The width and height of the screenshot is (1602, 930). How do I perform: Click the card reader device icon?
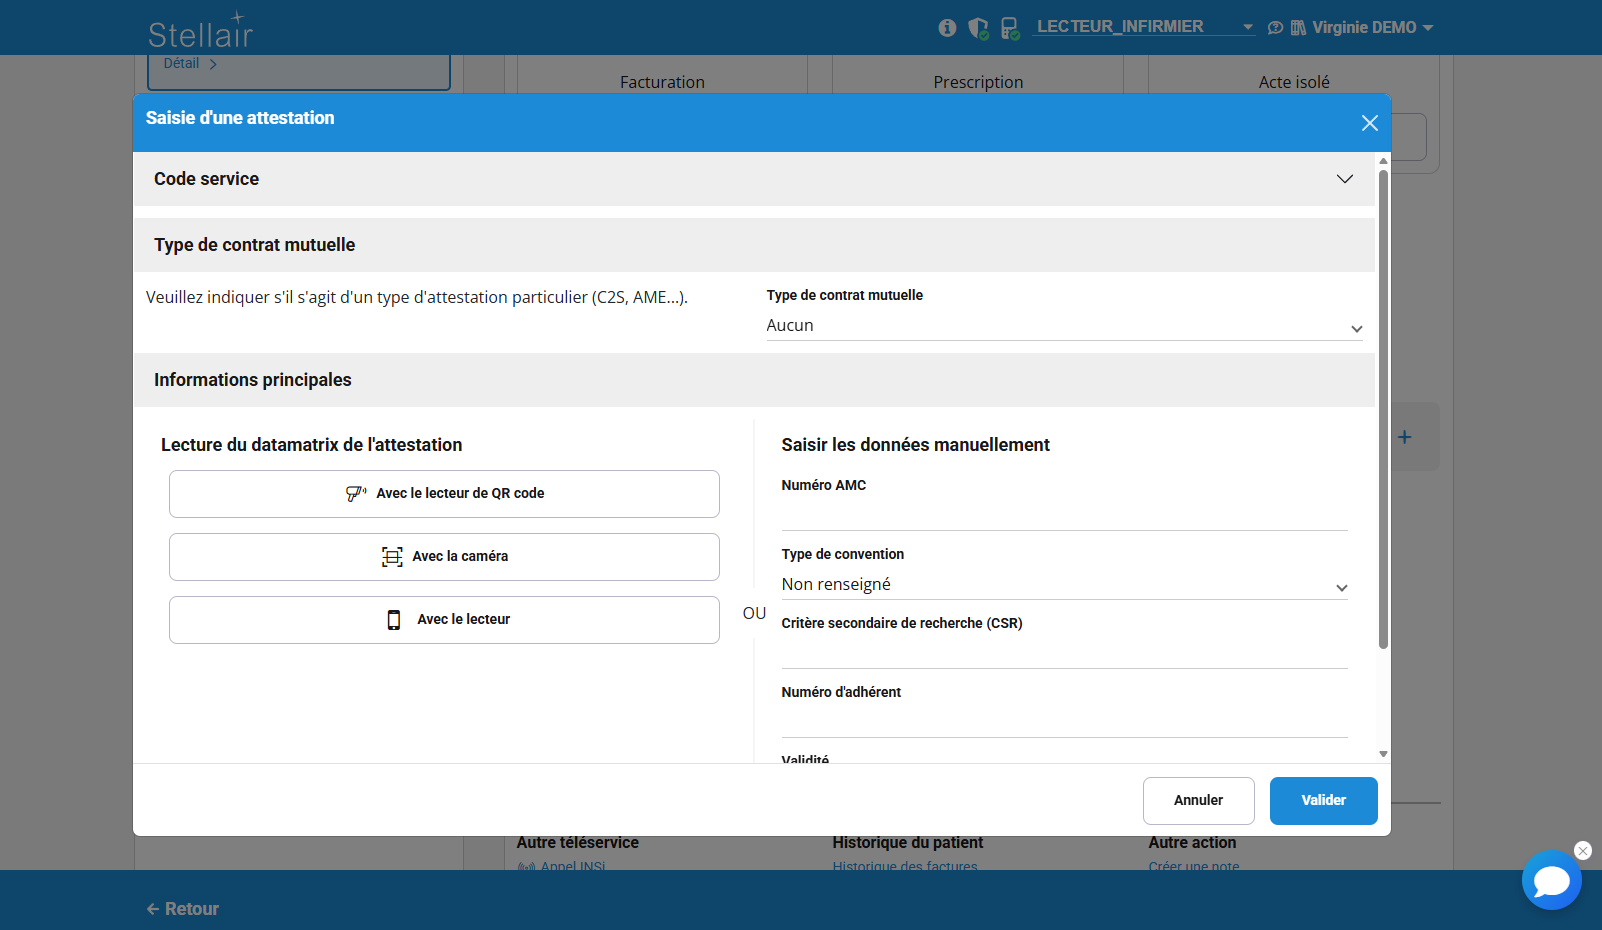(394, 620)
